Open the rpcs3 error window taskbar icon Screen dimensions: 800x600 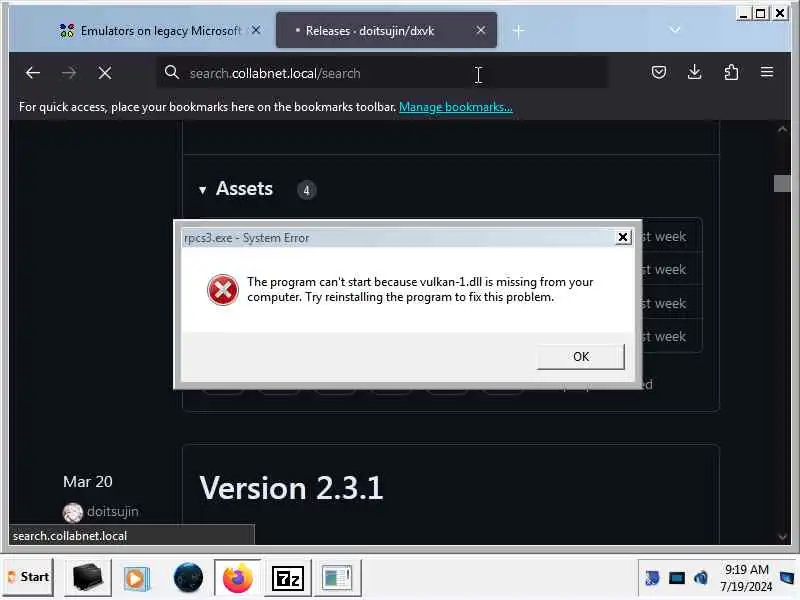pos(337,578)
